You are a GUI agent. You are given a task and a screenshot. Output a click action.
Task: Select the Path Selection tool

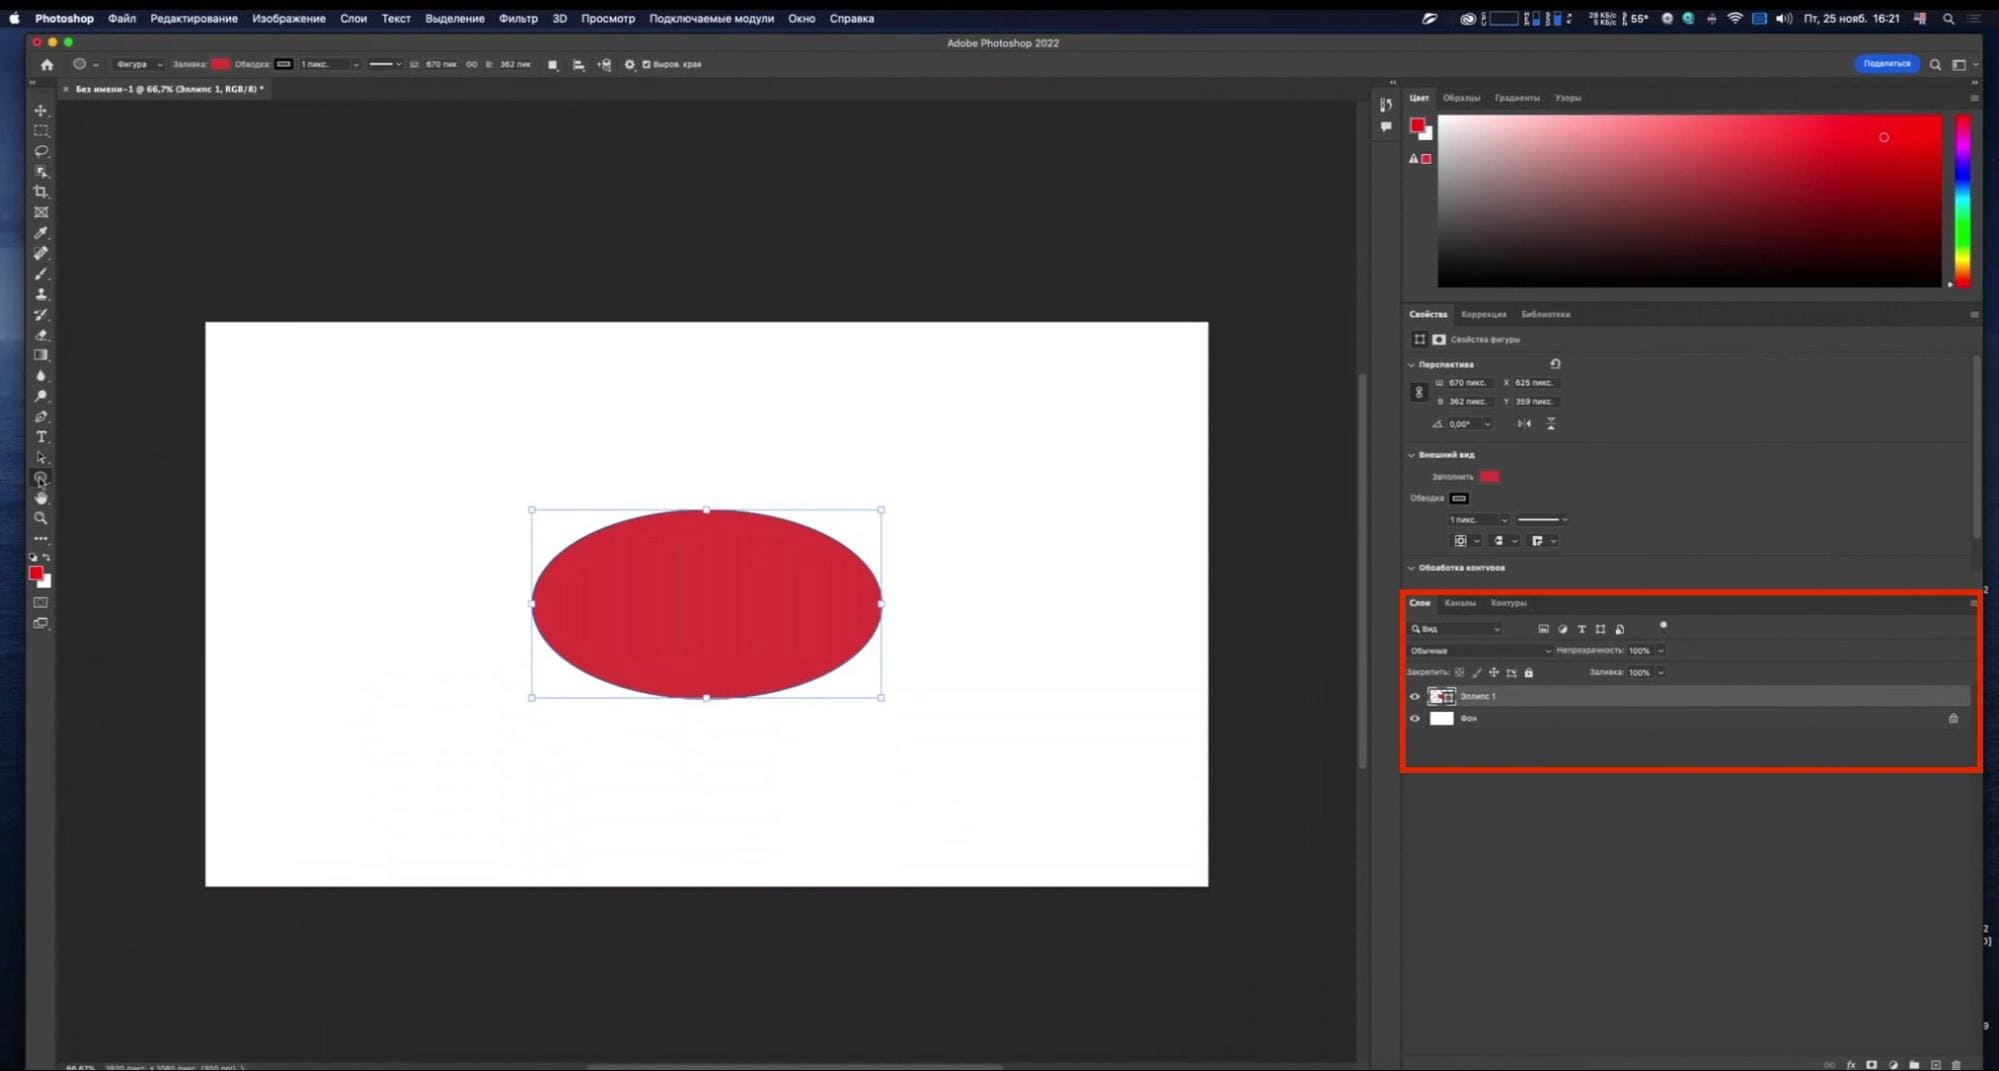pos(41,457)
